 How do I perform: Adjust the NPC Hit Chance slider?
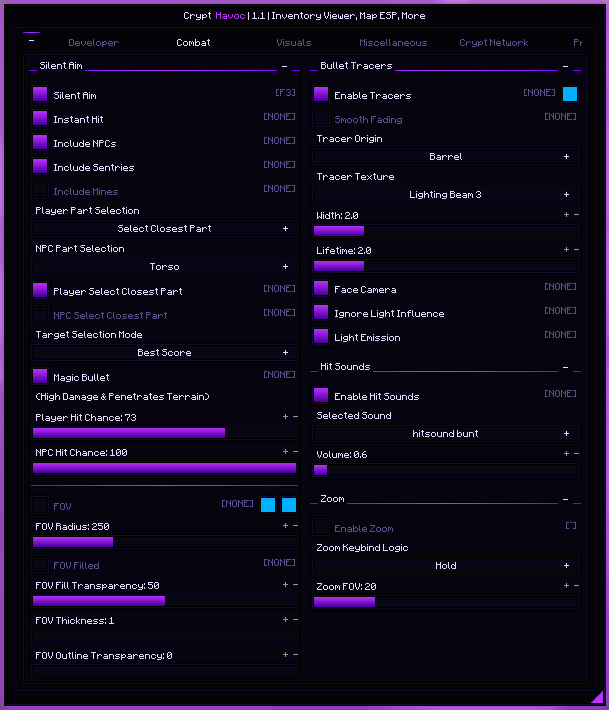[164, 468]
